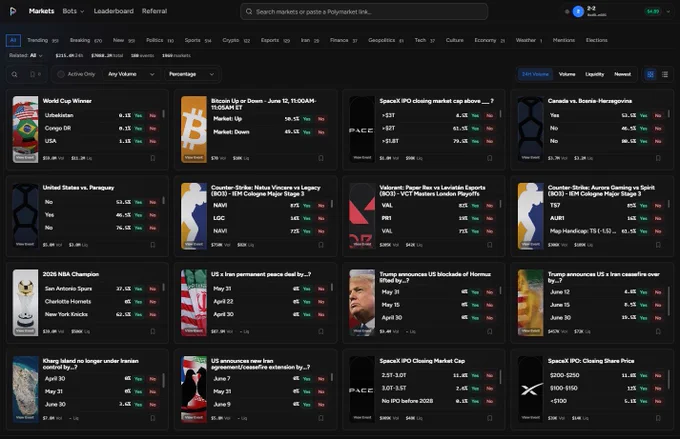Open the Bitcoin logo thumbnail
Screen dimensions: 680x439
[193, 129]
